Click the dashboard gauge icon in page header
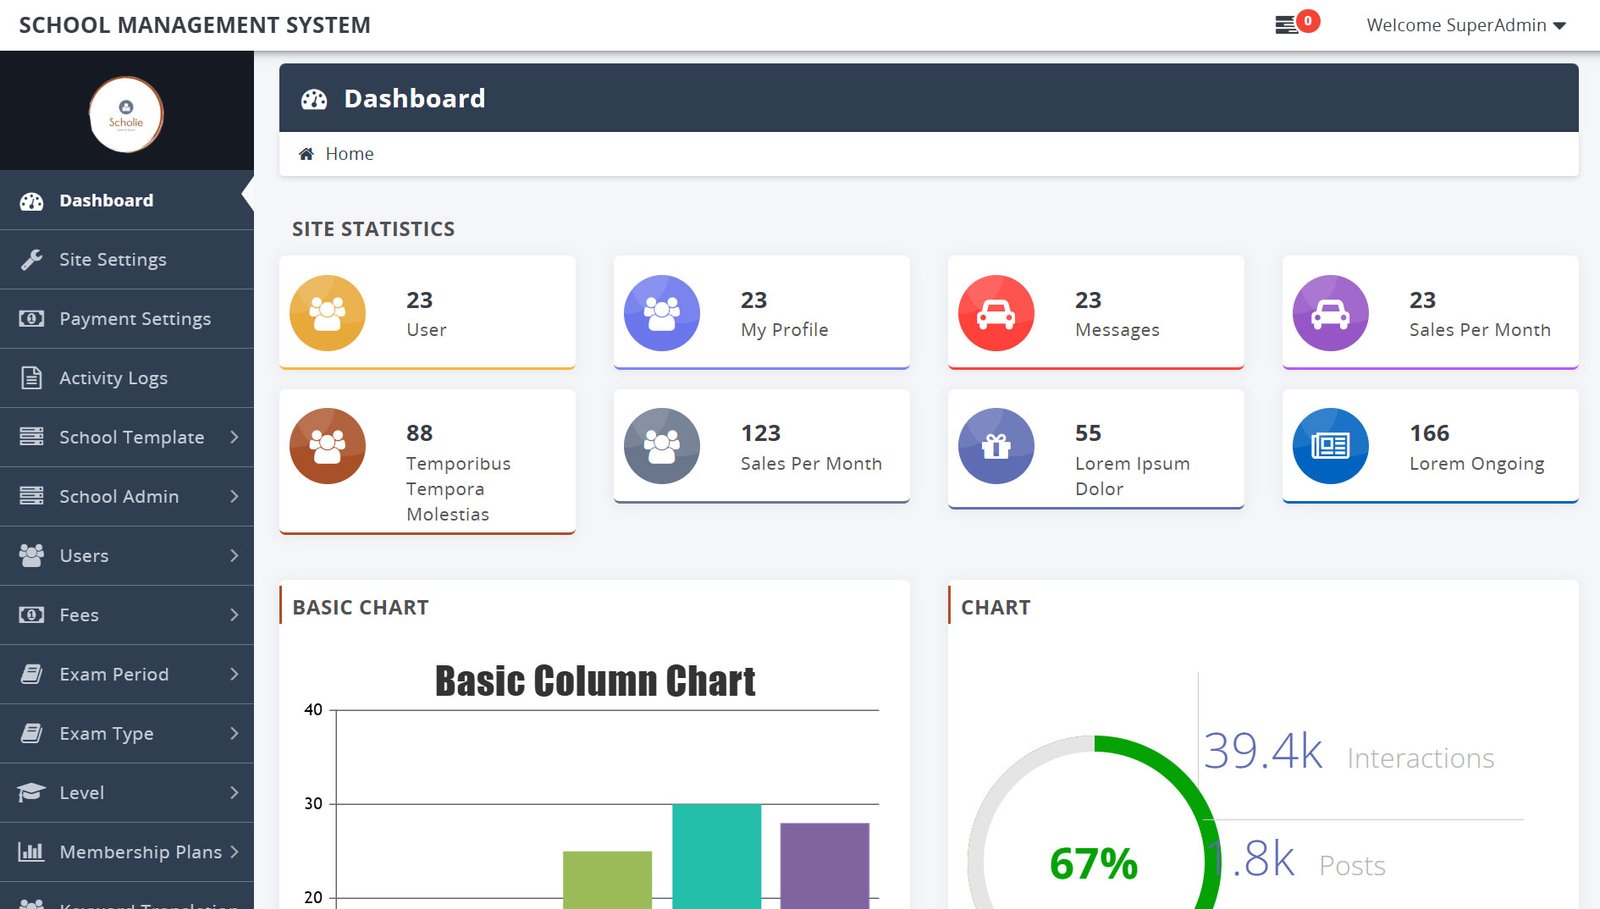The width and height of the screenshot is (1600, 909). (x=314, y=99)
